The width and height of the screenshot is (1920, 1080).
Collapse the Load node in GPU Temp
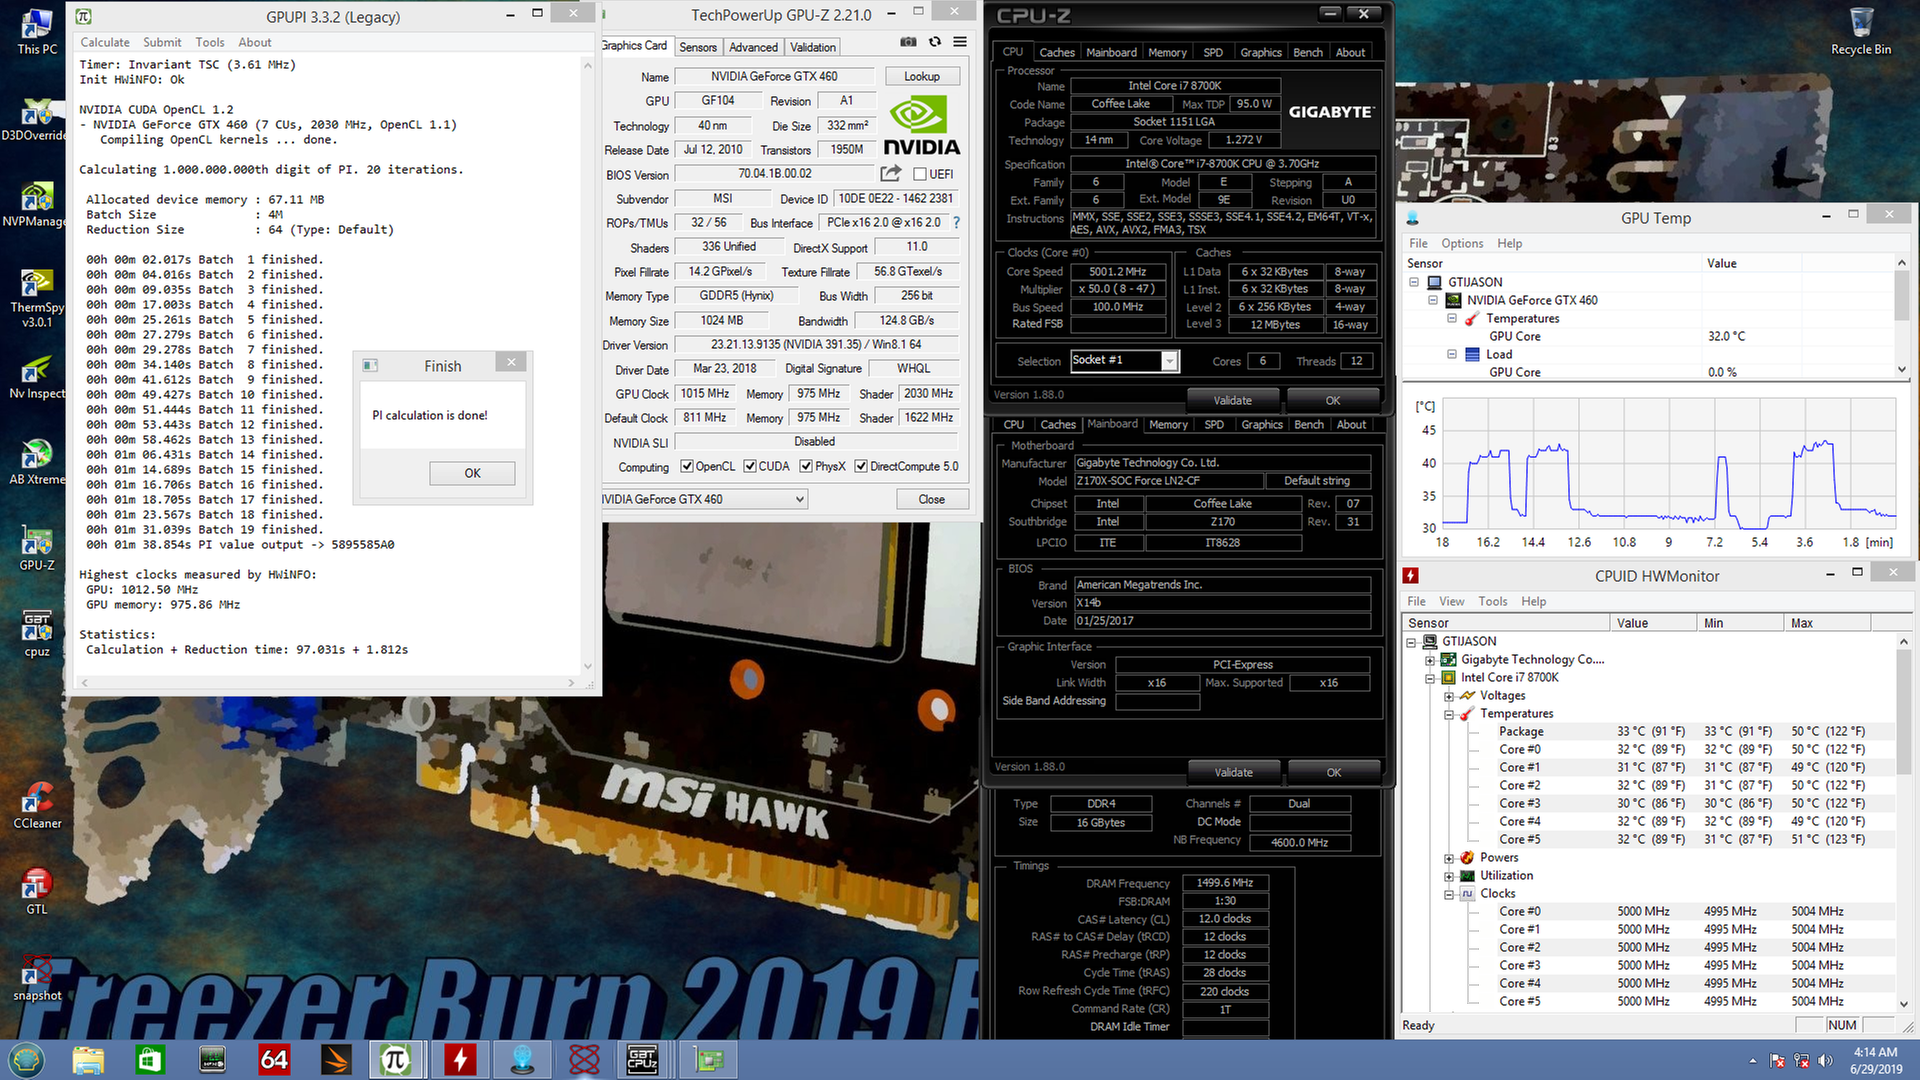click(x=1452, y=354)
